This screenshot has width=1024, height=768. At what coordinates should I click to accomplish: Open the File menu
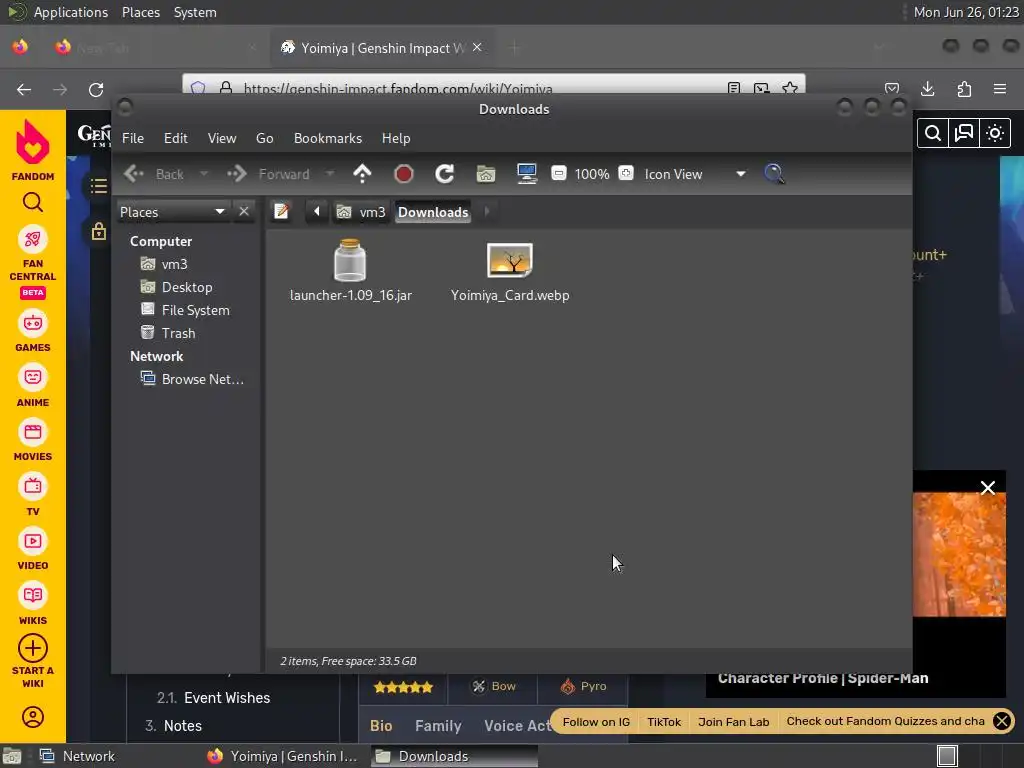click(x=133, y=138)
